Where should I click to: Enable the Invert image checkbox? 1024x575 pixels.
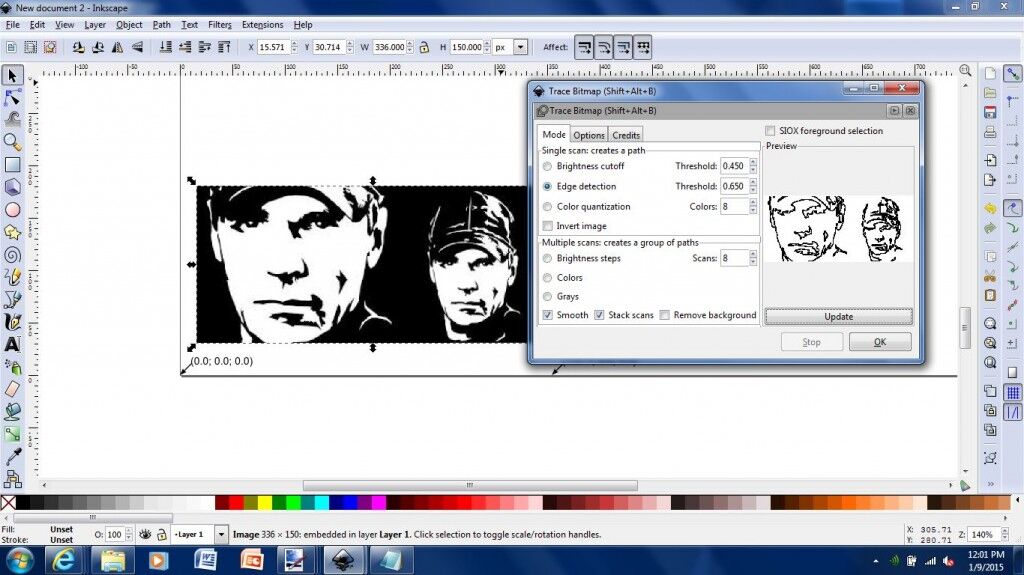[x=547, y=226]
